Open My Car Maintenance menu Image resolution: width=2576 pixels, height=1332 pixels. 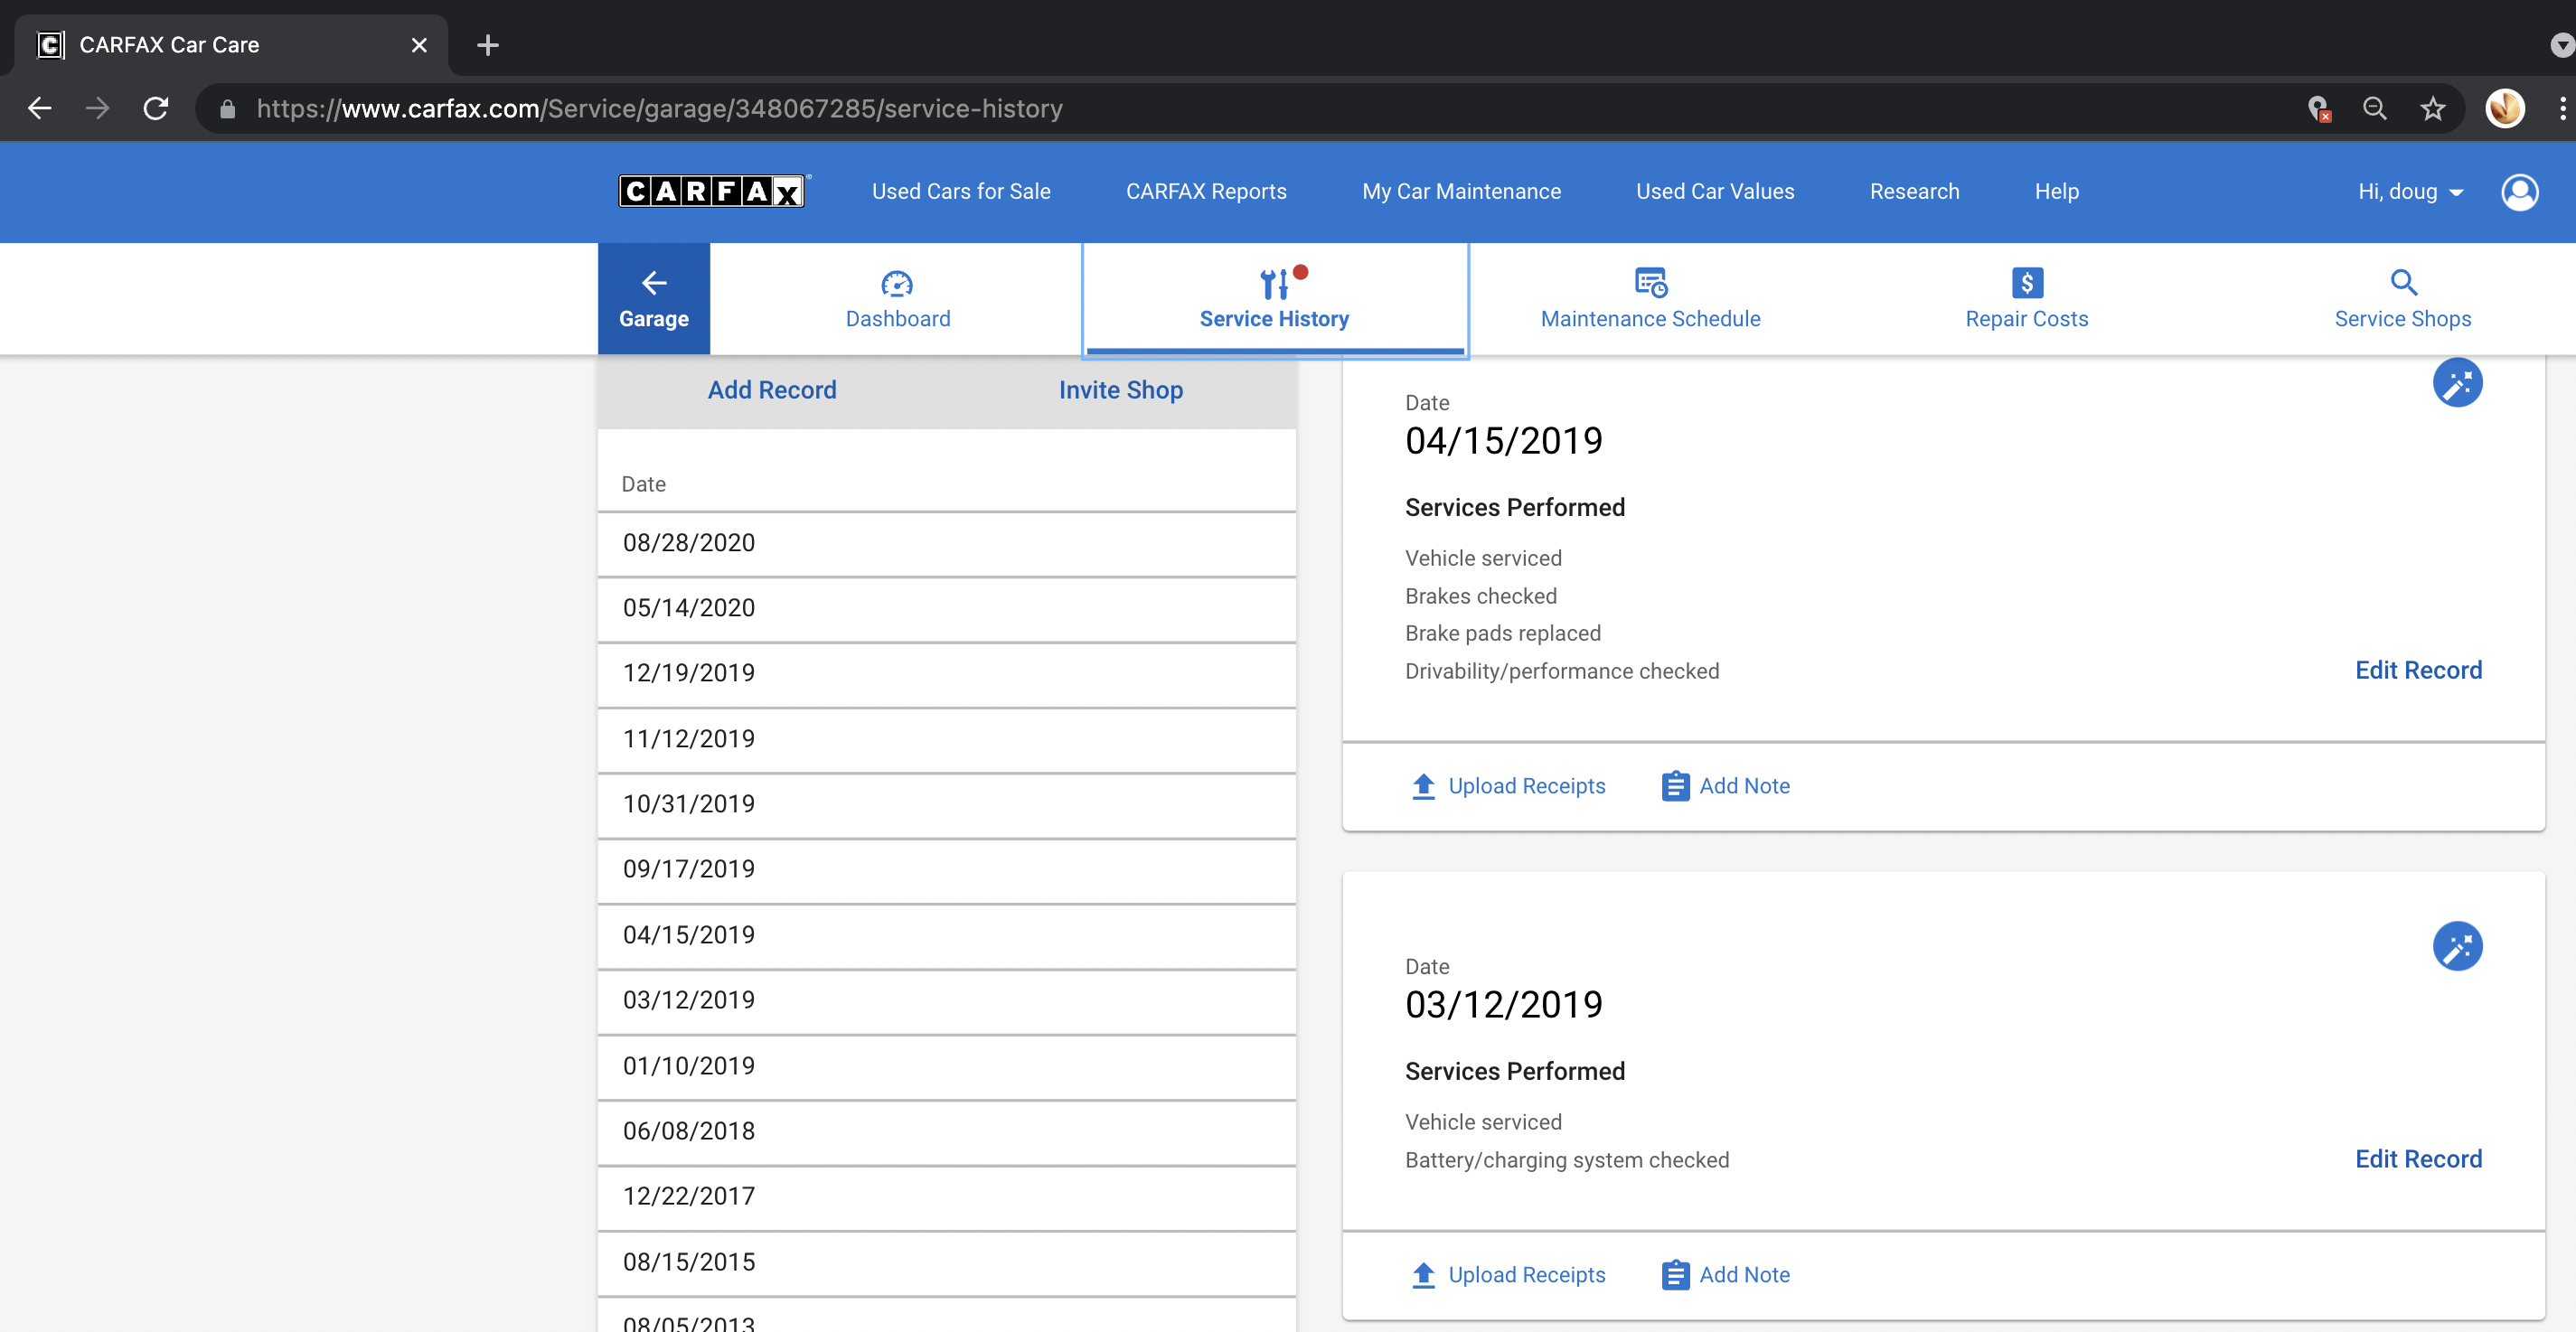(x=1461, y=191)
